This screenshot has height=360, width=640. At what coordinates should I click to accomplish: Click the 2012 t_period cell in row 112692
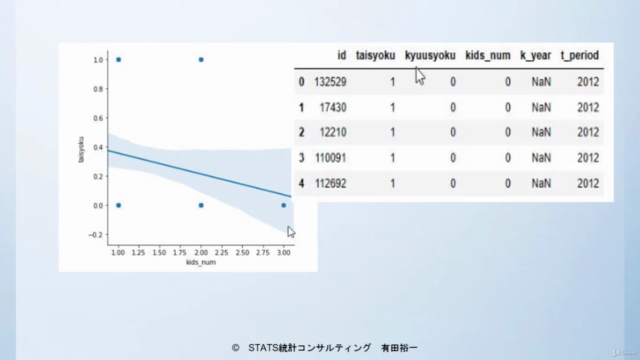point(588,183)
